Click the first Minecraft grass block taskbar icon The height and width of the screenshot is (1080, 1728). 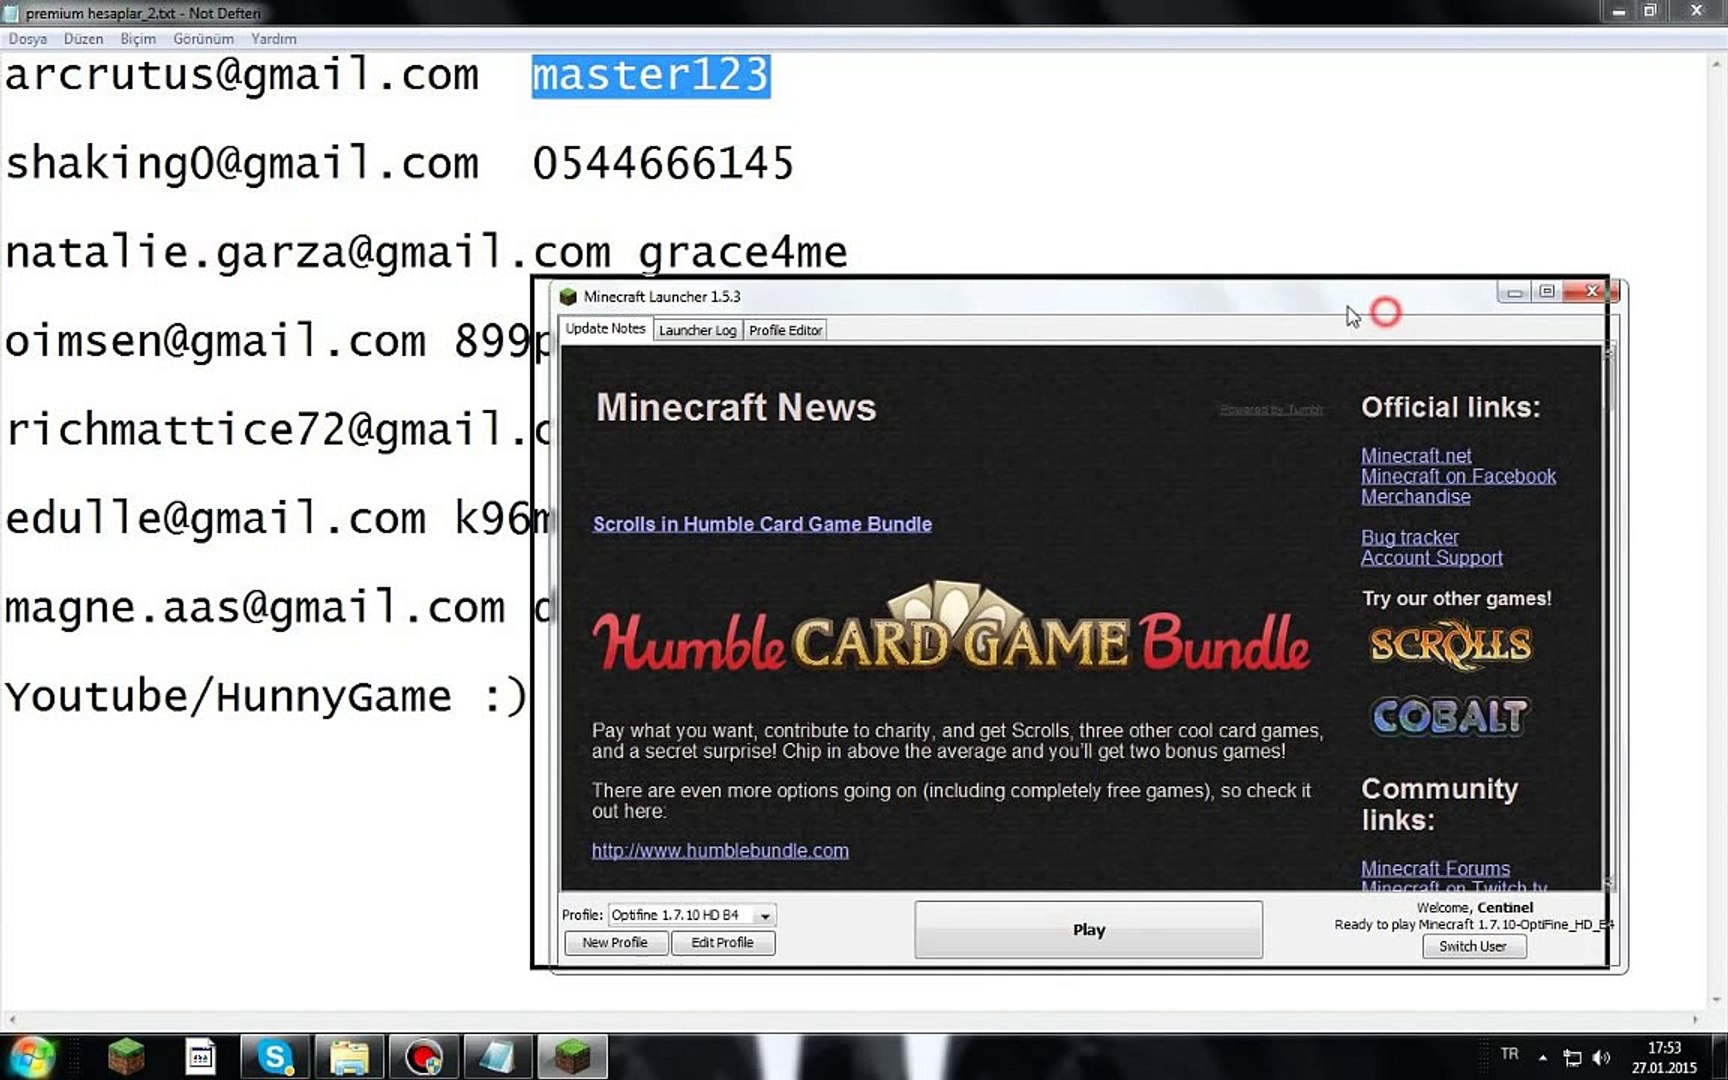pos(126,1057)
